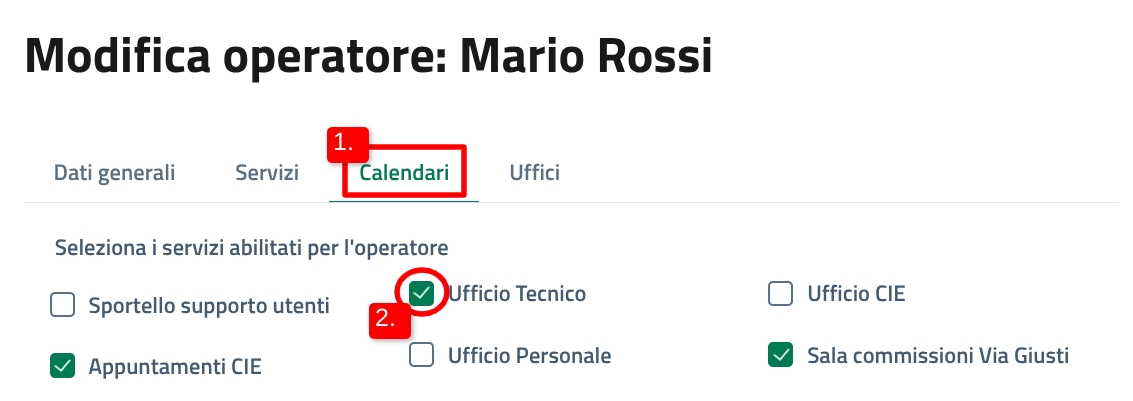Check the Ufficio CIE checkbox box
The width and height of the screenshot is (1133, 401).
pos(781,294)
